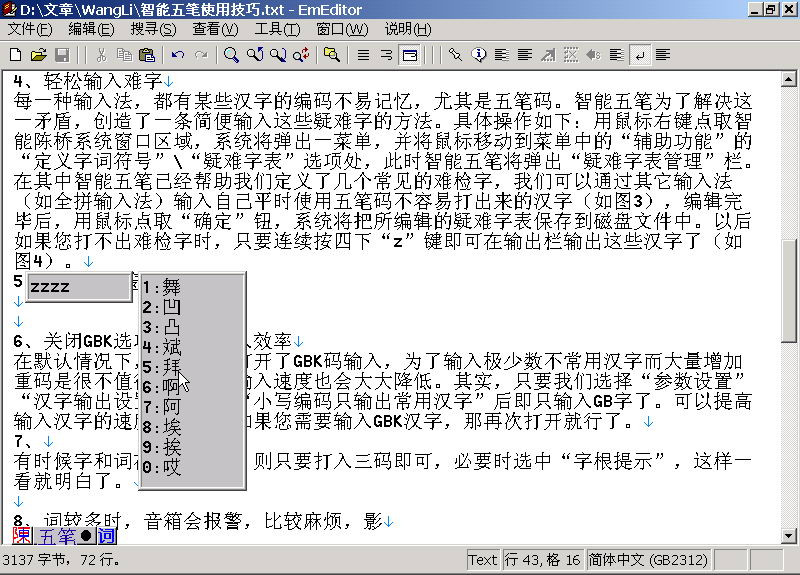Click the 3137 字节, 72 行 status text
800x575 pixels.
point(61,560)
